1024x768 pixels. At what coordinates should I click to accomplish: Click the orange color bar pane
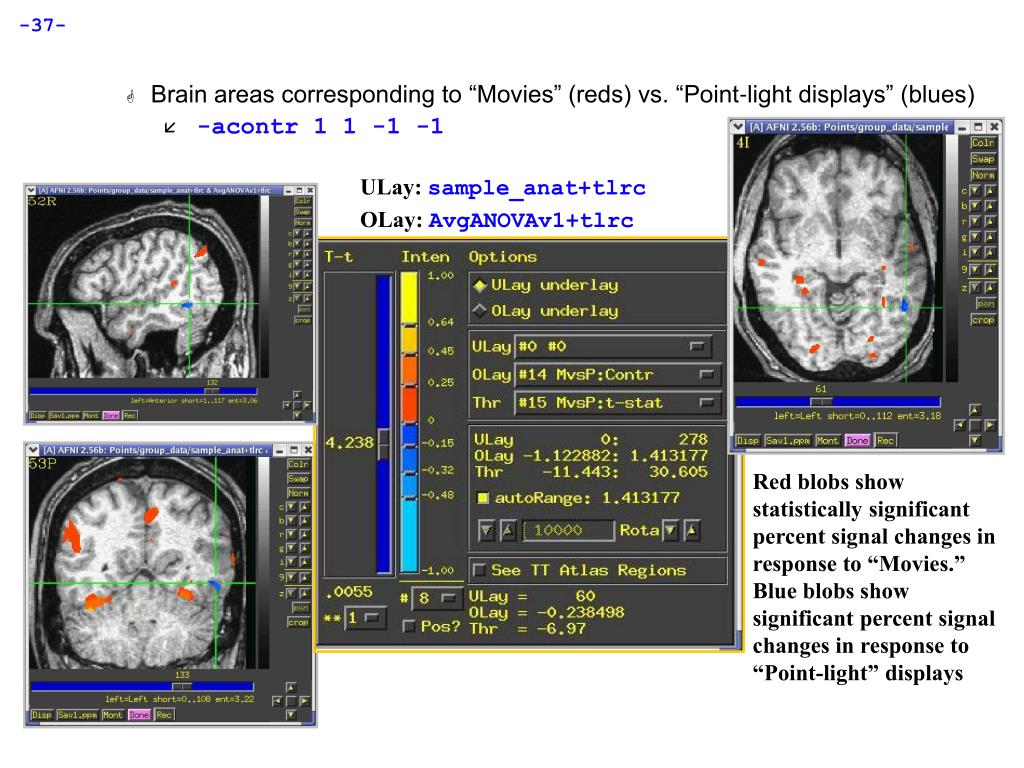pos(409,370)
